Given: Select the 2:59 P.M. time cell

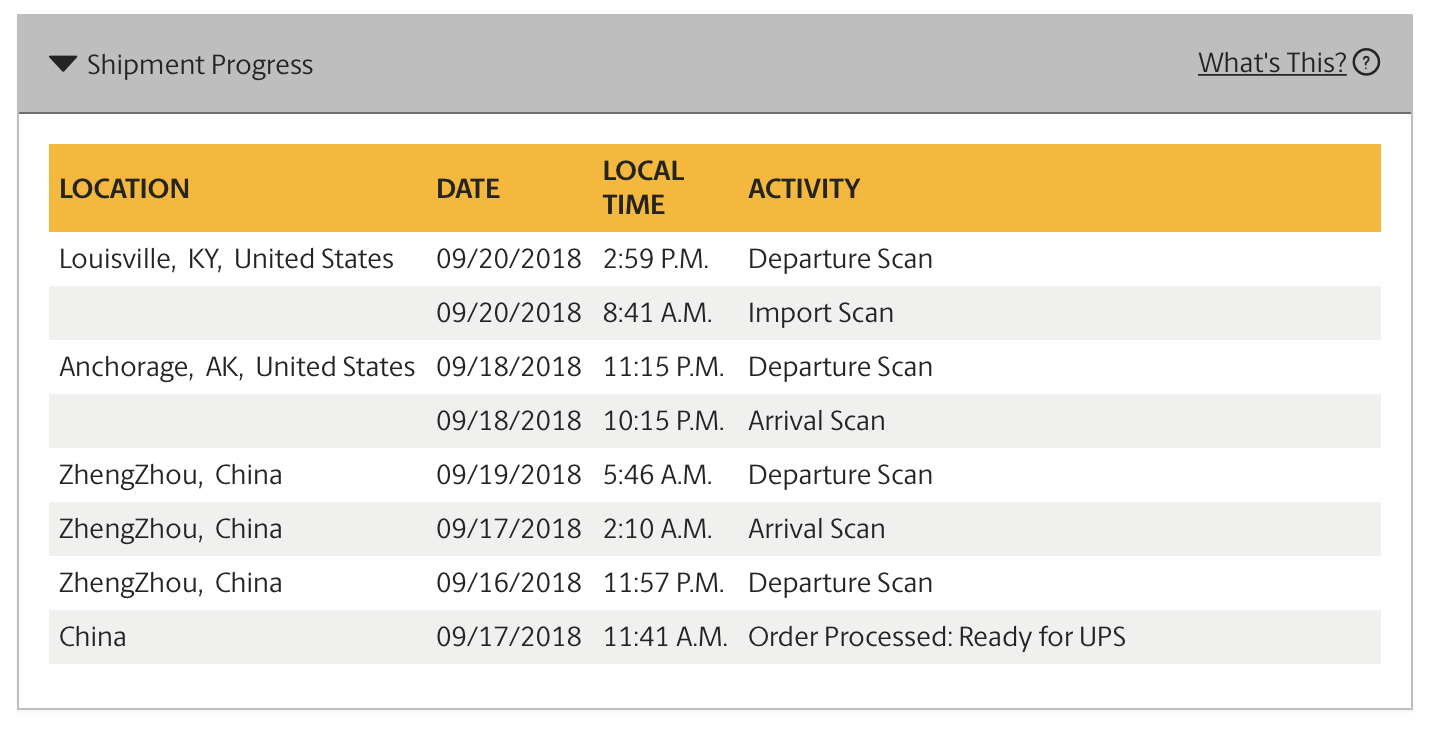Looking at the screenshot, I should [x=656, y=259].
